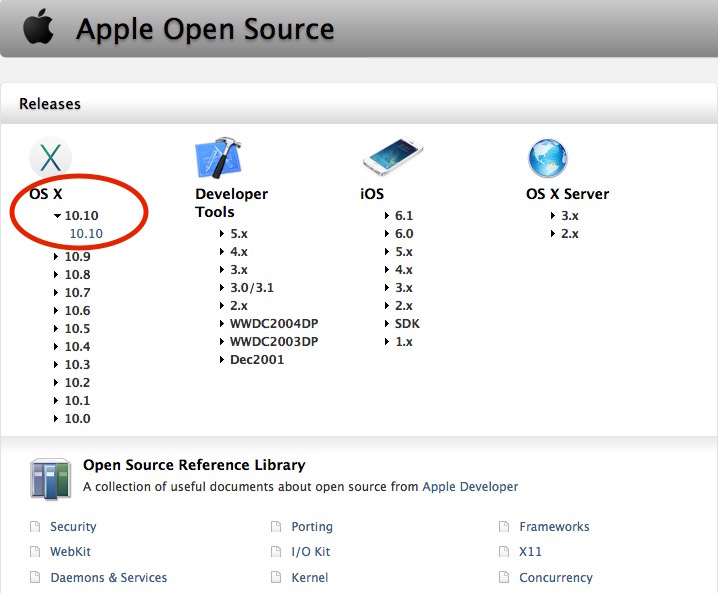Expand the OS X 10.2 releases
This screenshot has width=718, height=593.
point(56,382)
